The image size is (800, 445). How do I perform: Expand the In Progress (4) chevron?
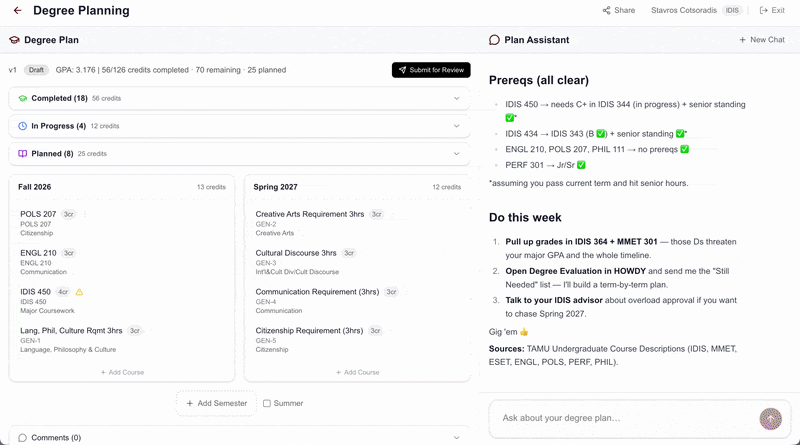tap(457, 126)
